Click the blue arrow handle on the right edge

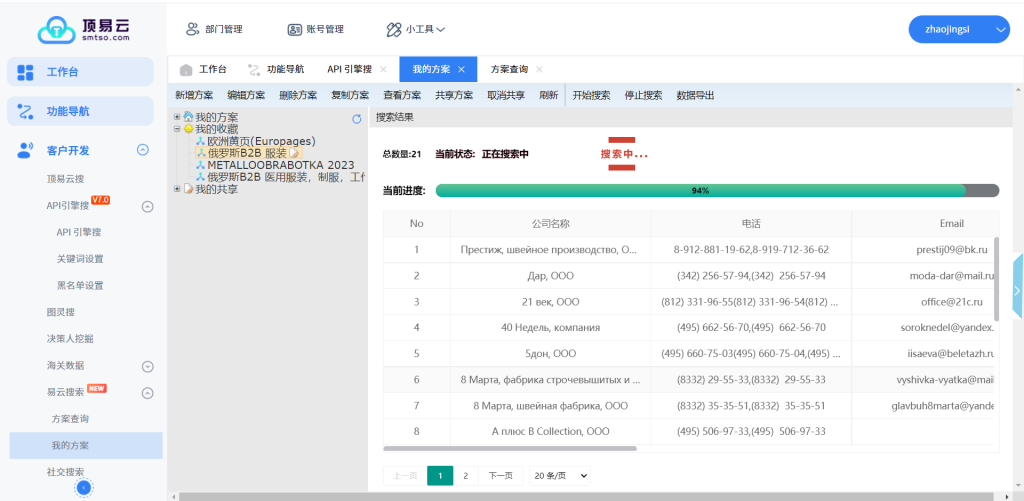tap(1017, 290)
